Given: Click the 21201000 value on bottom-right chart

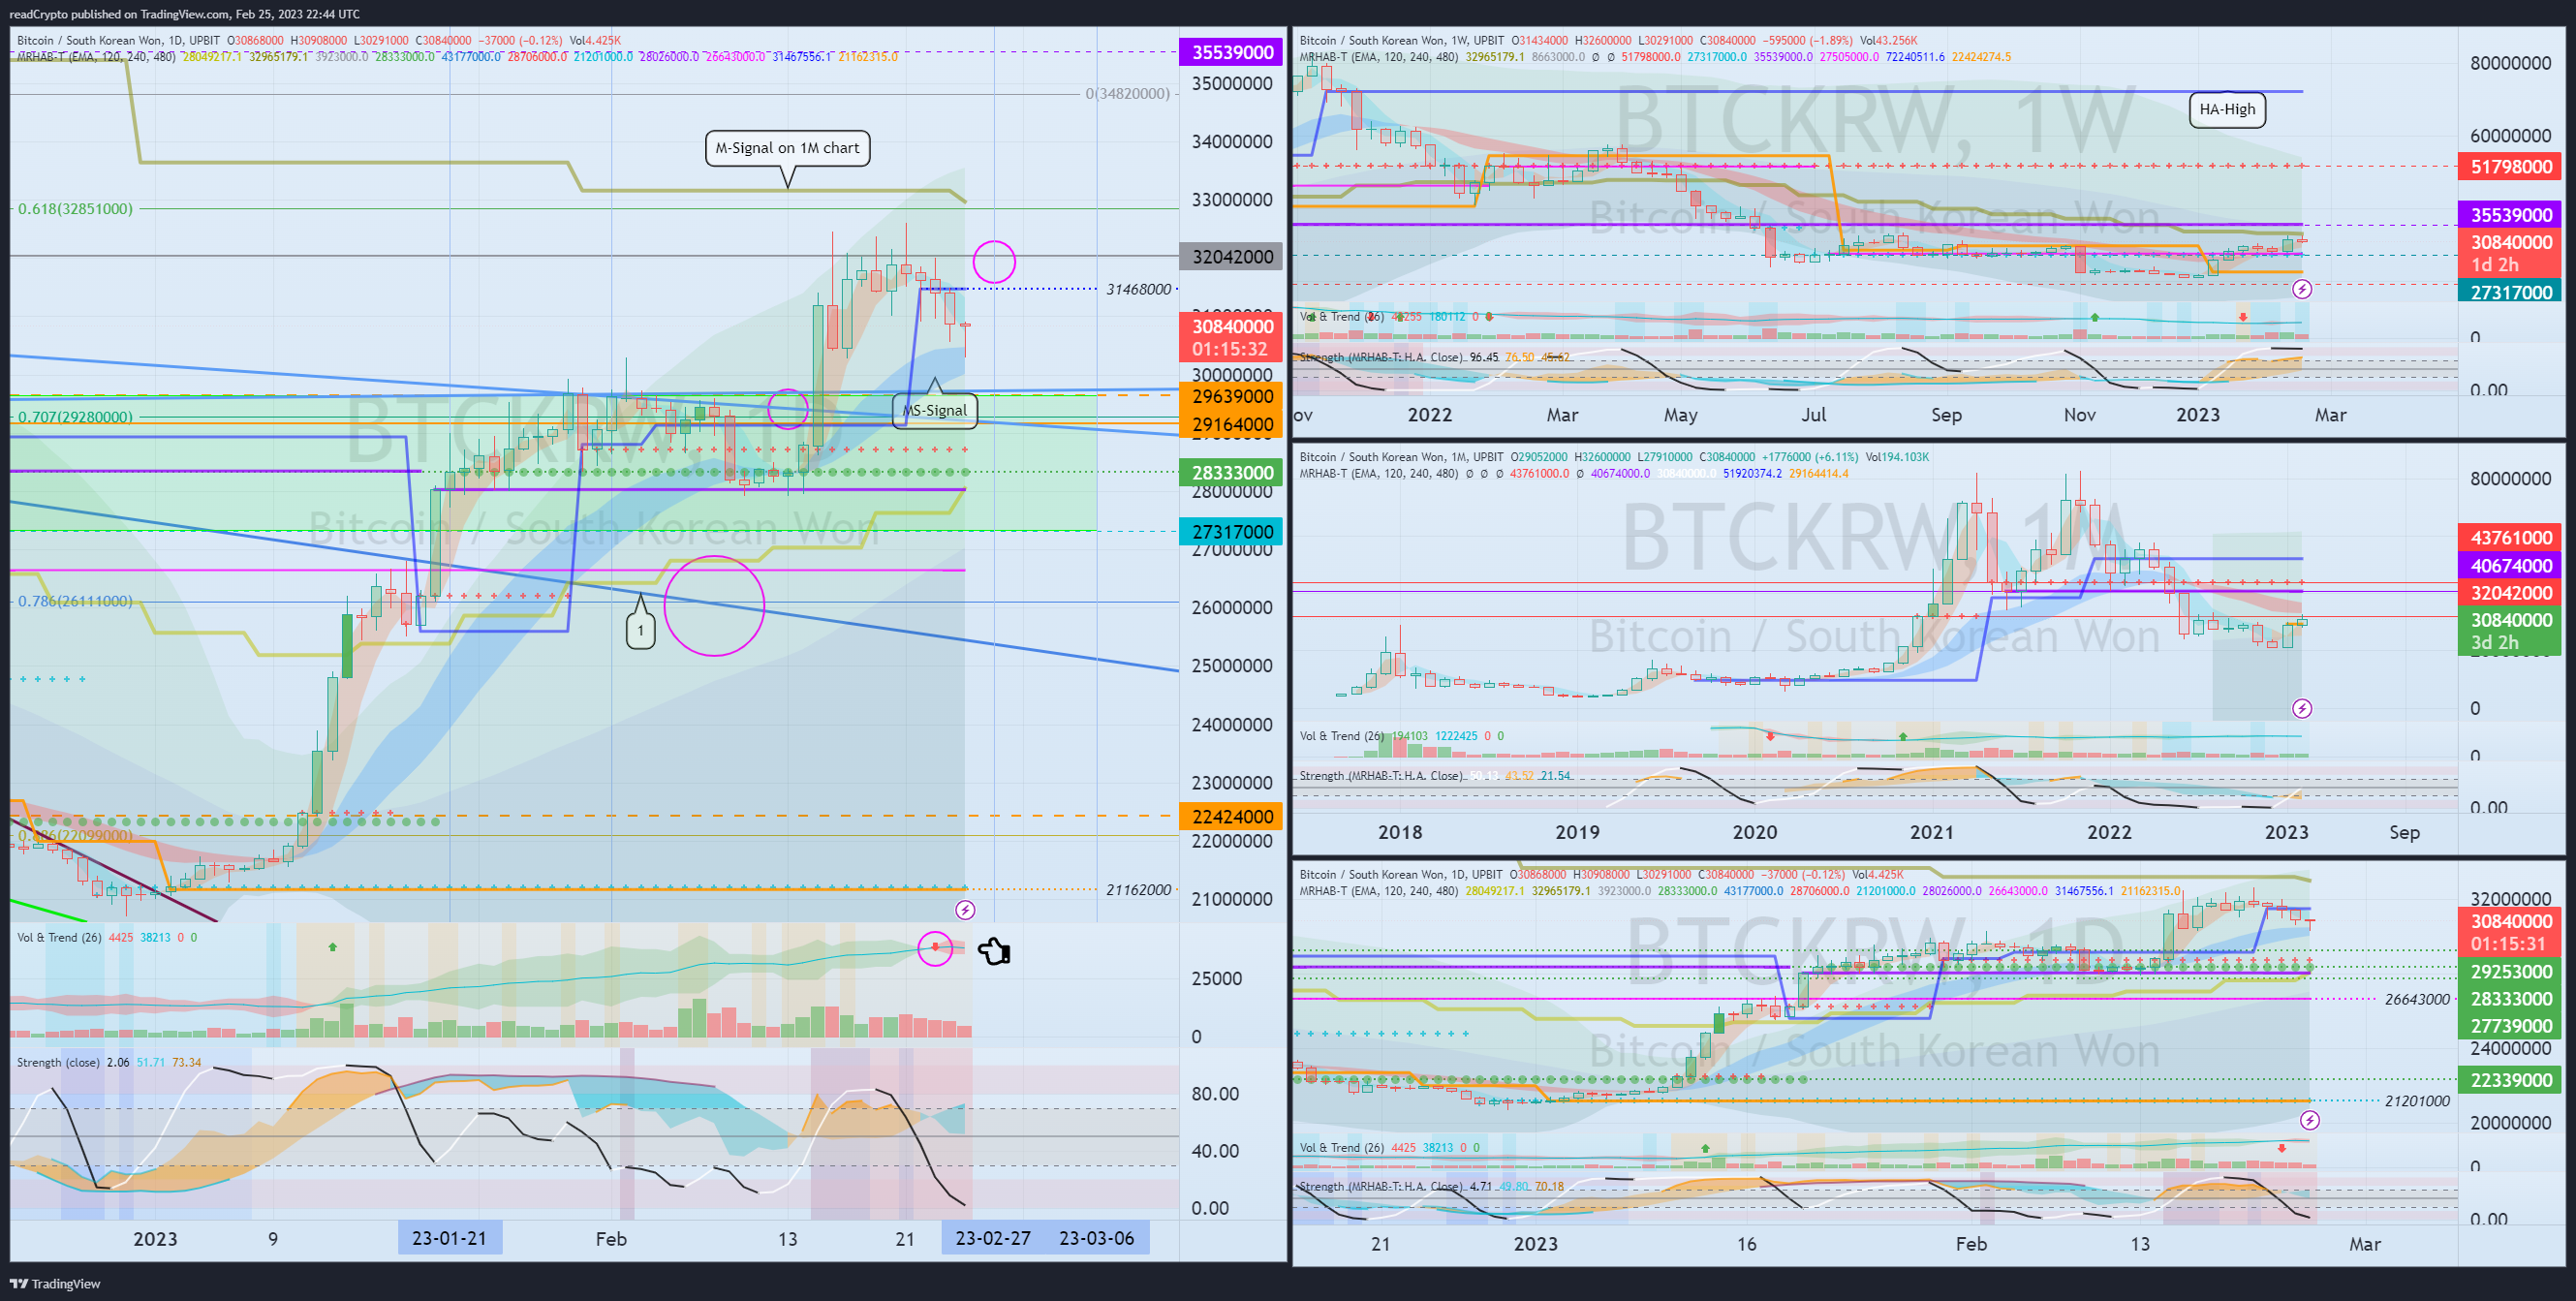Looking at the screenshot, I should pos(2417,1101).
